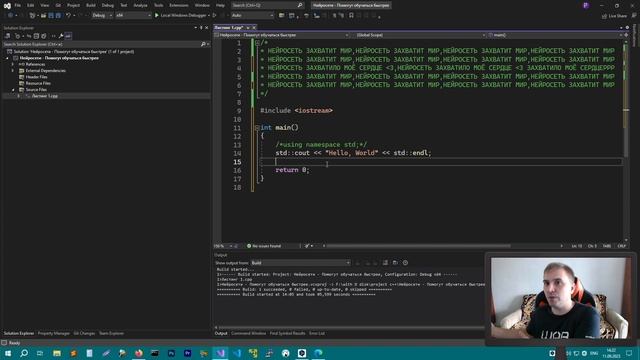Open the main() member dropdown

point(555,35)
